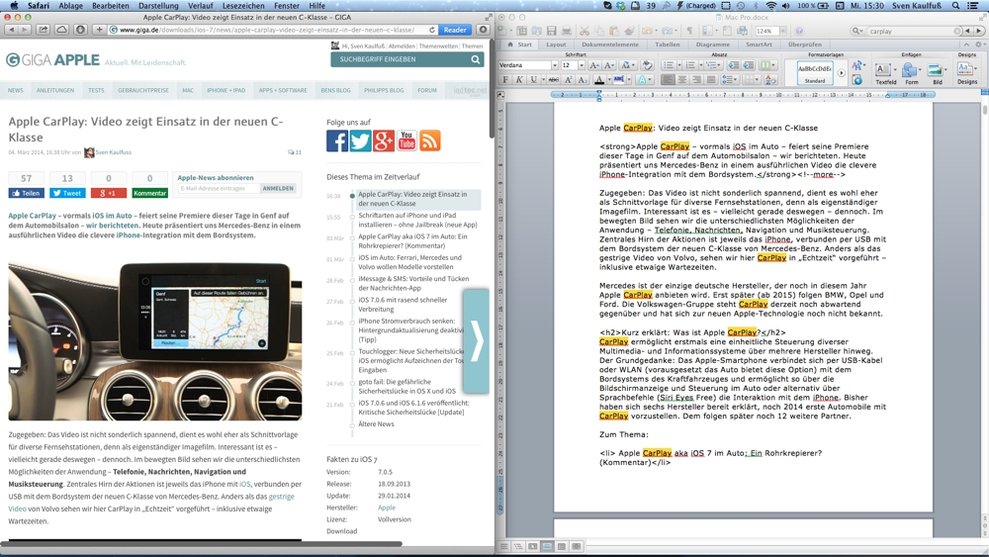Open GIGA's Google+ page icon
This screenshot has width=989, height=557.
[383, 141]
